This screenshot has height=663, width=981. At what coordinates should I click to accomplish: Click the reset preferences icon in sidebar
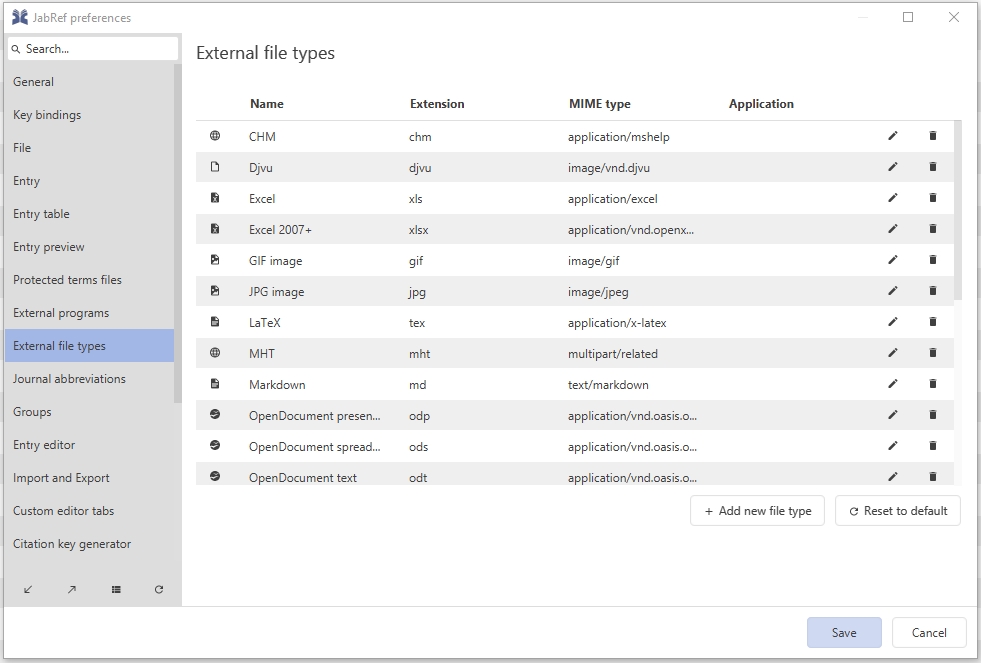point(159,590)
